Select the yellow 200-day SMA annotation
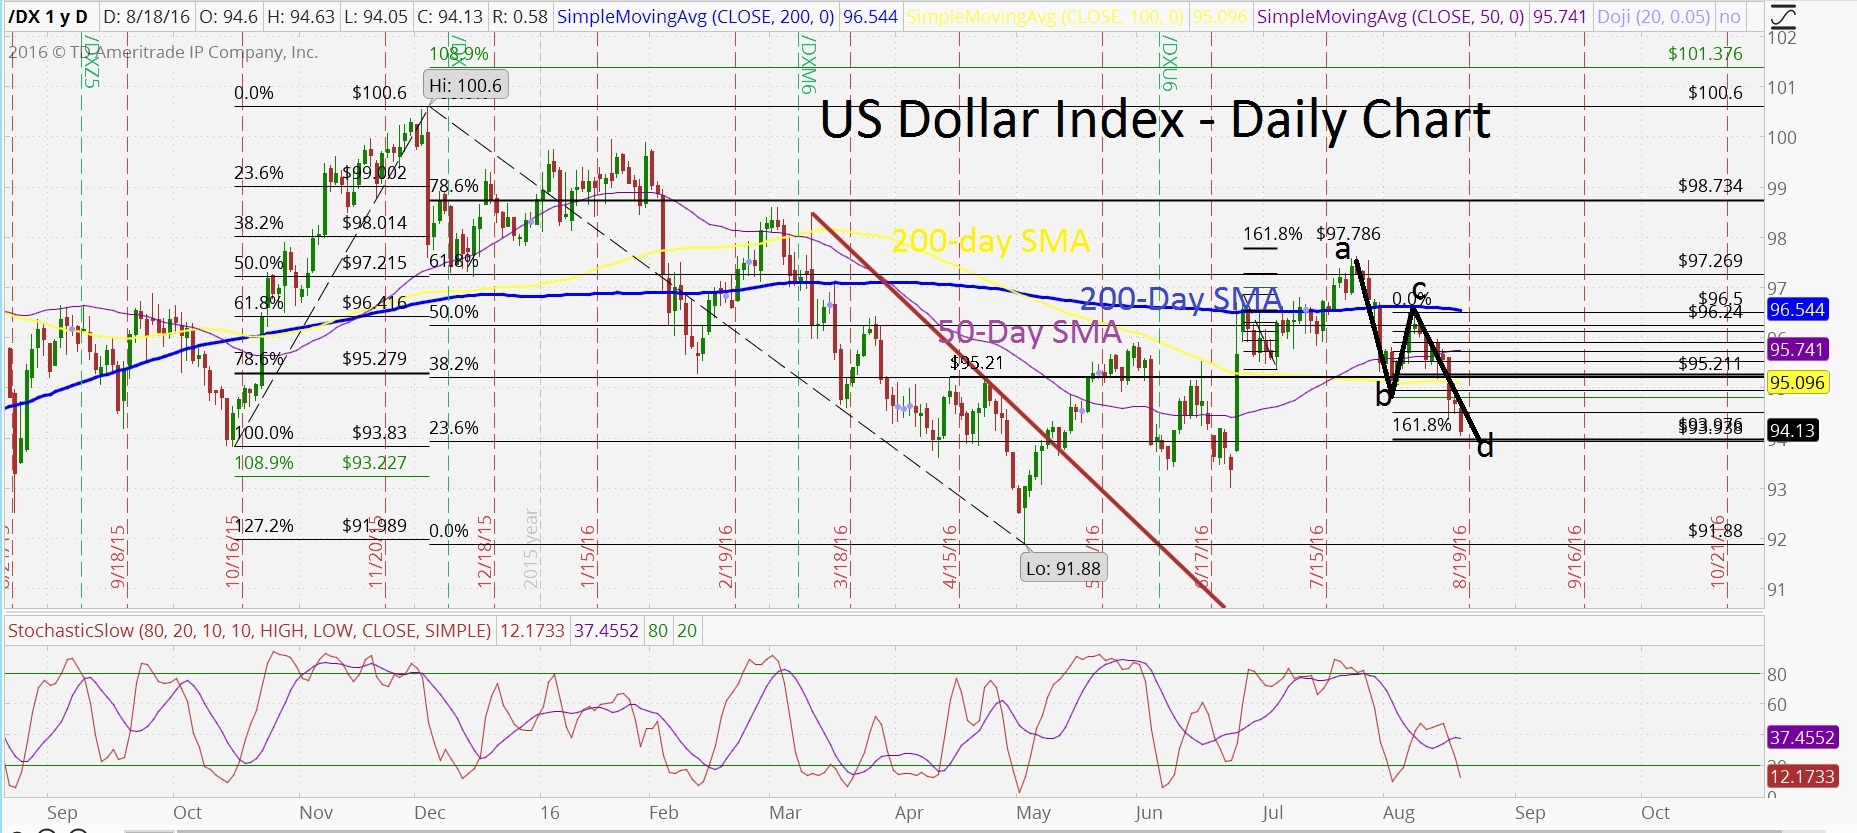Viewport: 1857px width, 833px height. tap(990, 241)
